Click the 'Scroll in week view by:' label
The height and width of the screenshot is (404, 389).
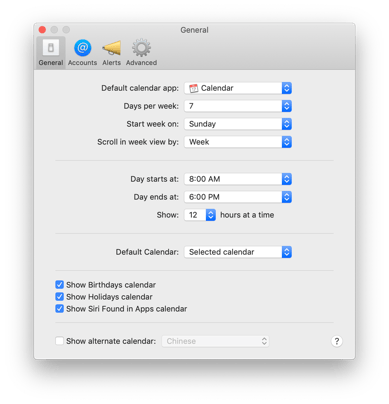point(138,142)
